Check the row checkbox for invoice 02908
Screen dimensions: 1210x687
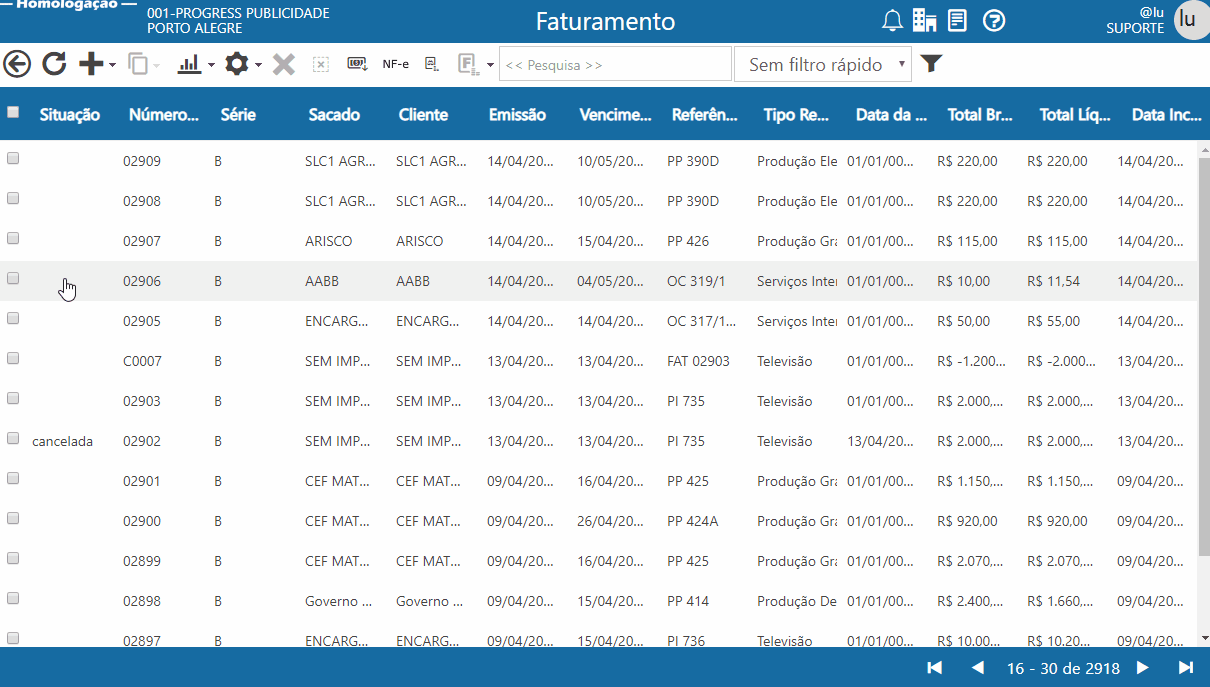[13, 198]
